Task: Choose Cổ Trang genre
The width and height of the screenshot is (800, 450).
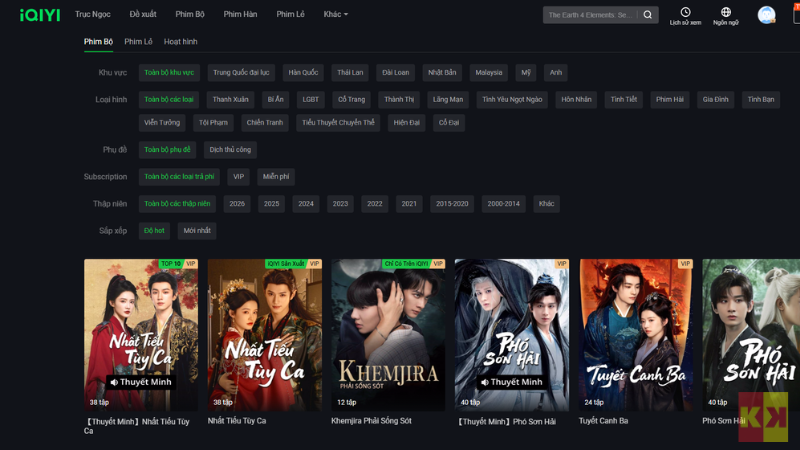Action: click(x=352, y=99)
